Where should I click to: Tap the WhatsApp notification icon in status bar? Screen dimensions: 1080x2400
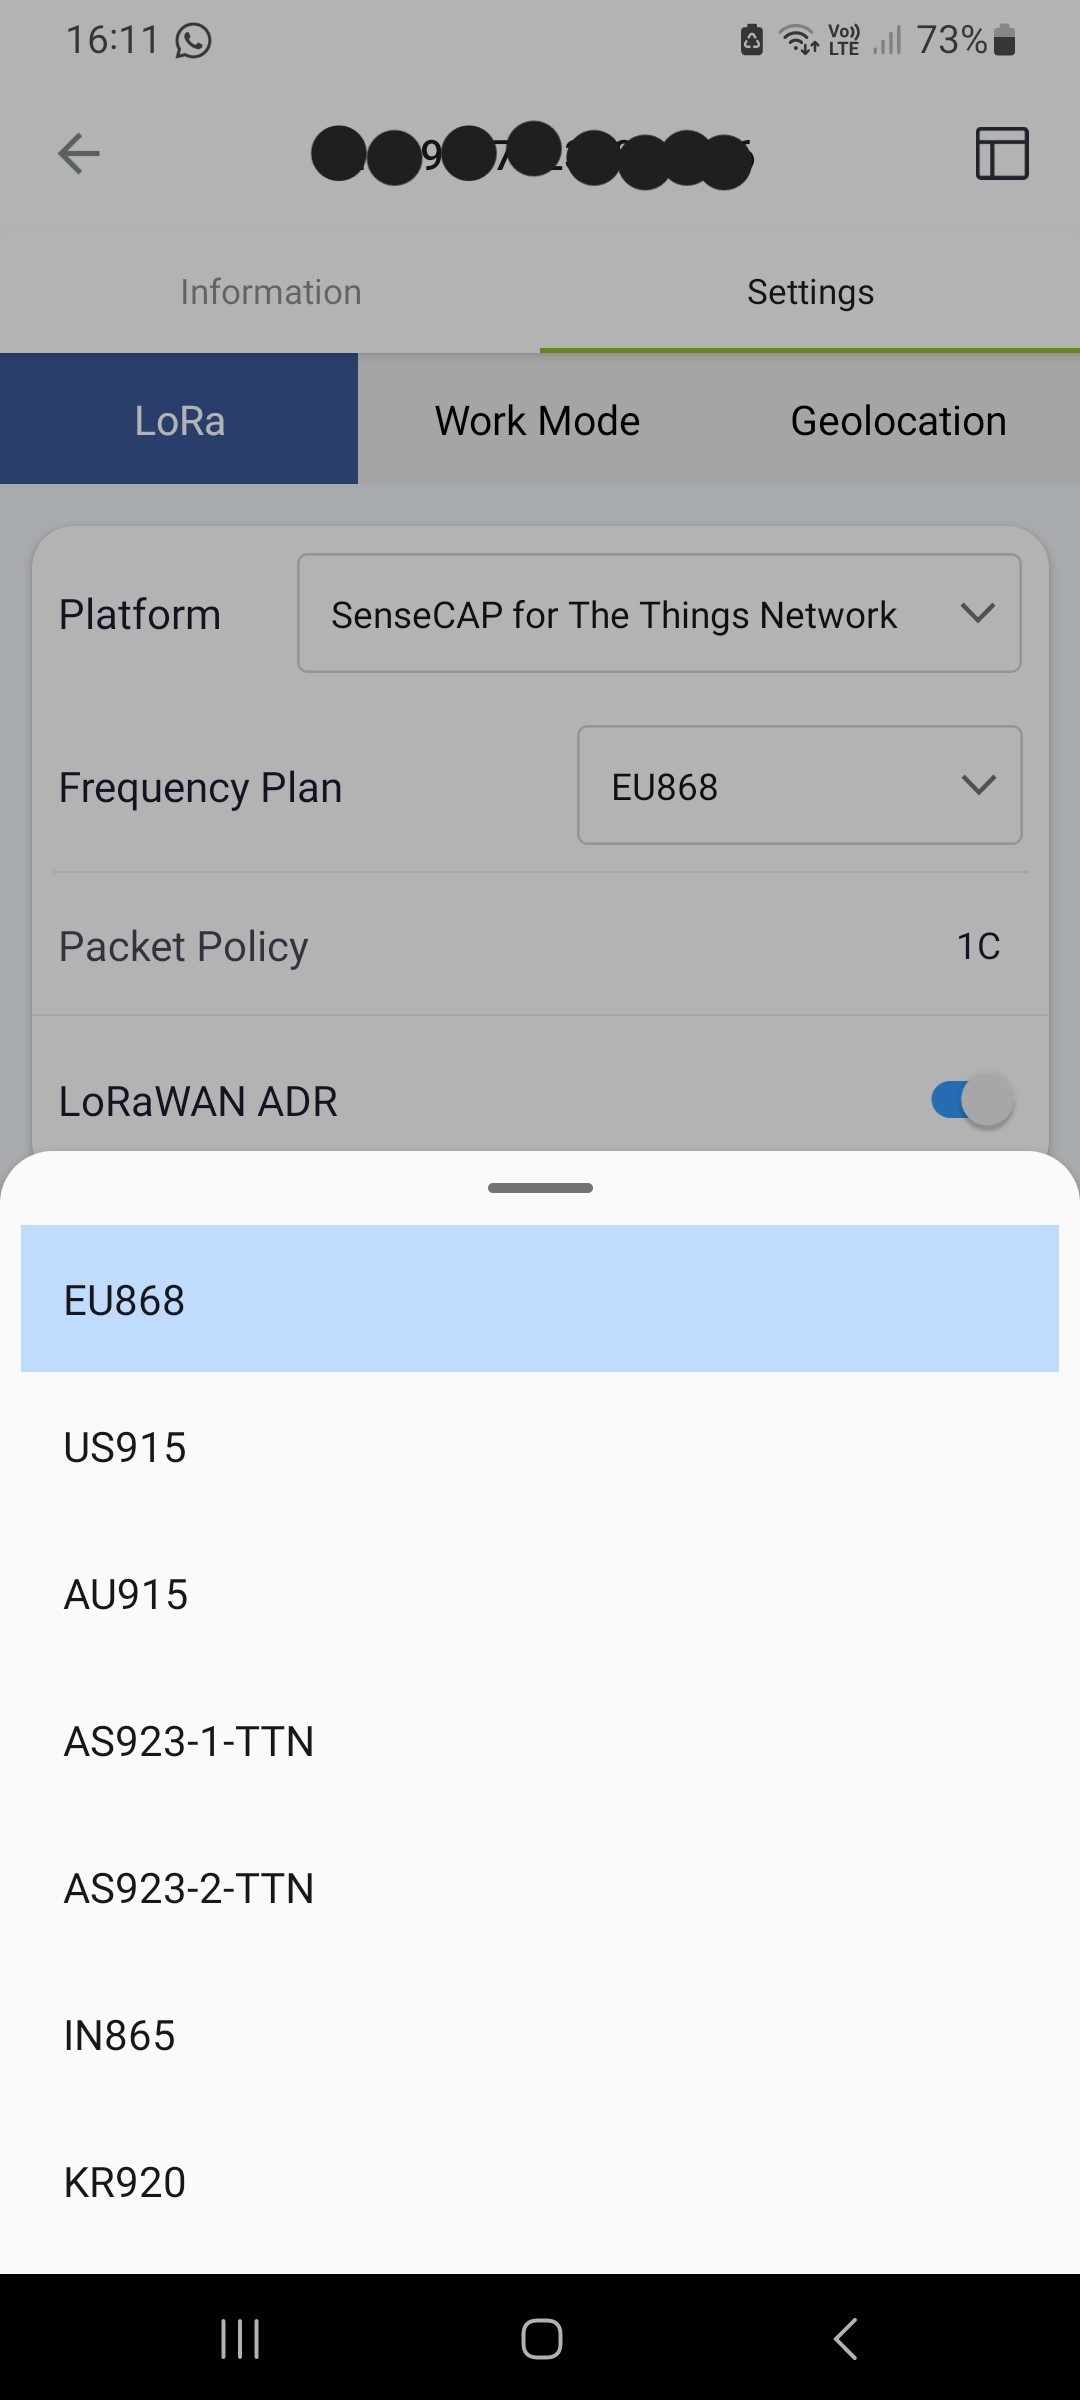pyautogui.click(x=193, y=41)
